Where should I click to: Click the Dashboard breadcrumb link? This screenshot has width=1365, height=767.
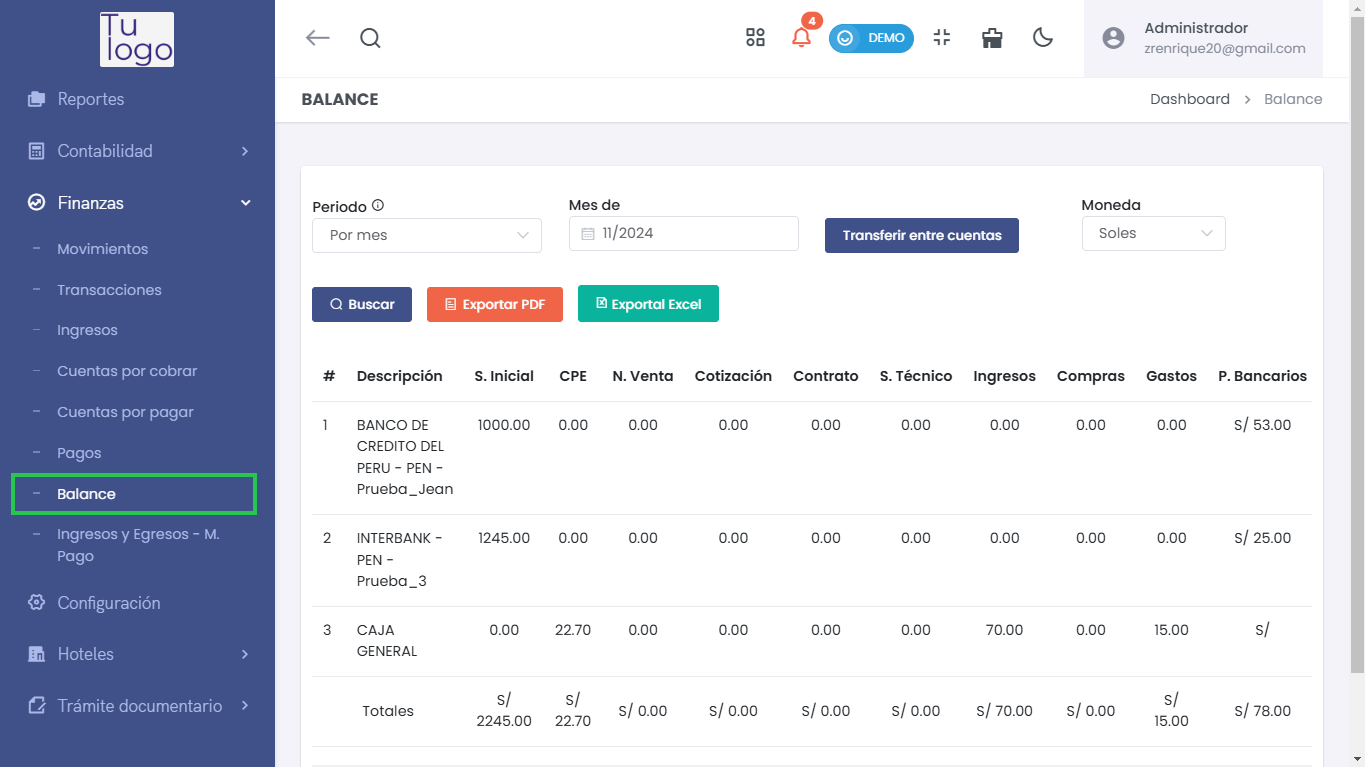pos(1189,99)
